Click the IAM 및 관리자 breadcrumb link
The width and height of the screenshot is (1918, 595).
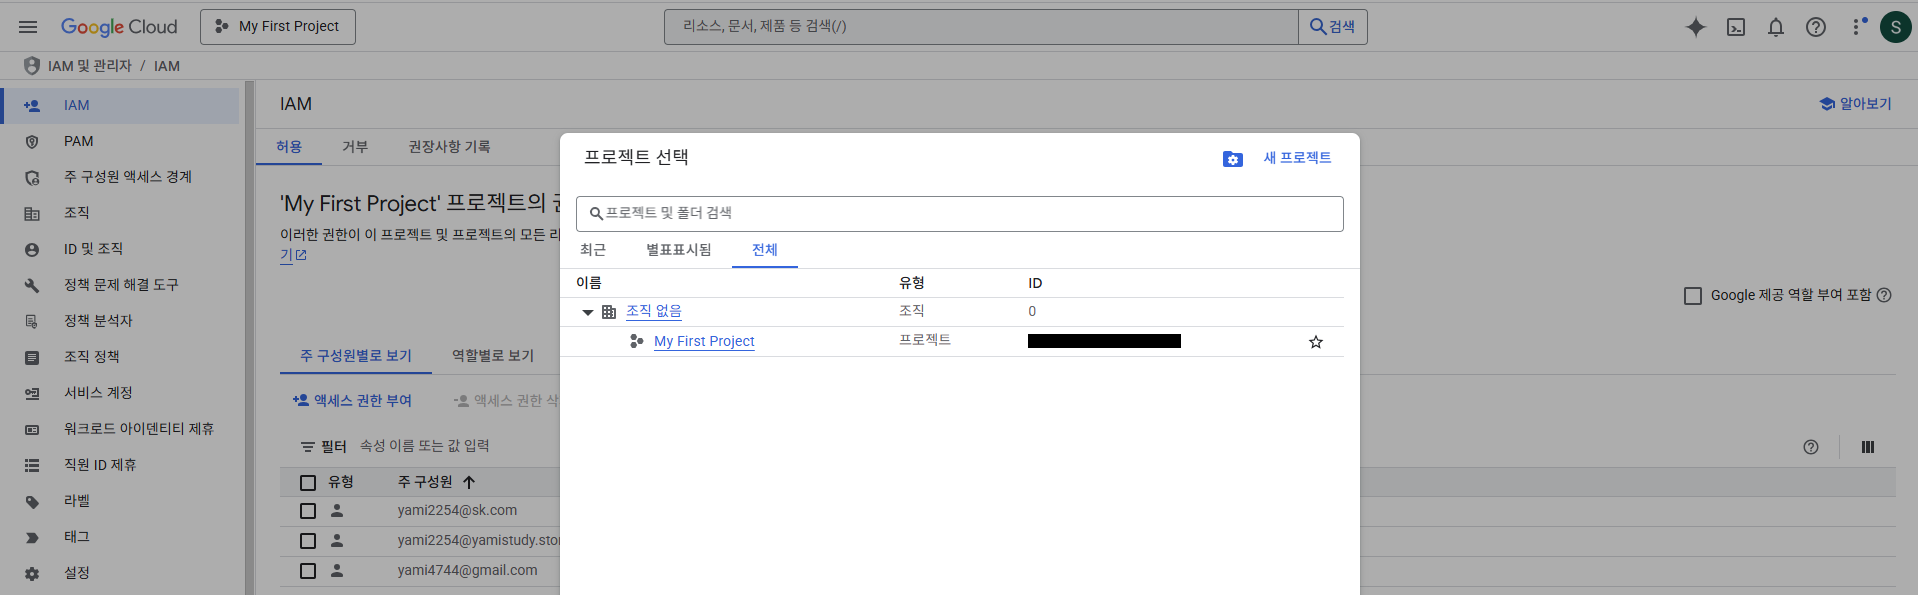pos(90,66)
